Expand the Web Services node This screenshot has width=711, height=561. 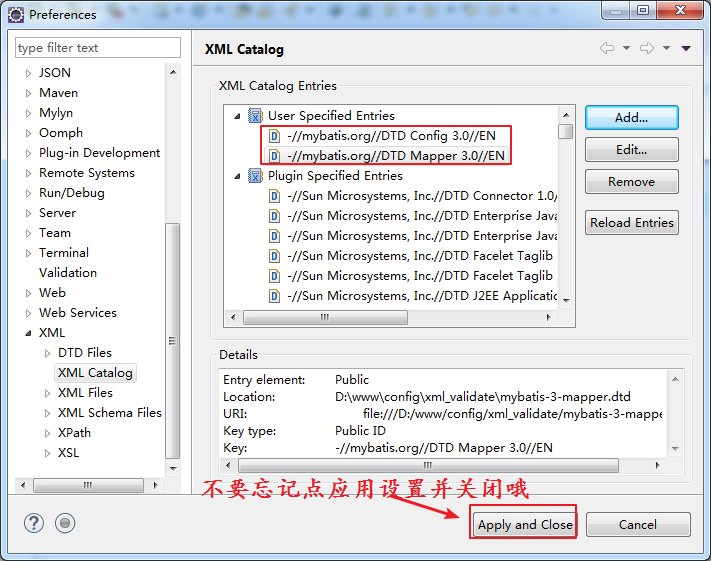(x=29, y=313)
